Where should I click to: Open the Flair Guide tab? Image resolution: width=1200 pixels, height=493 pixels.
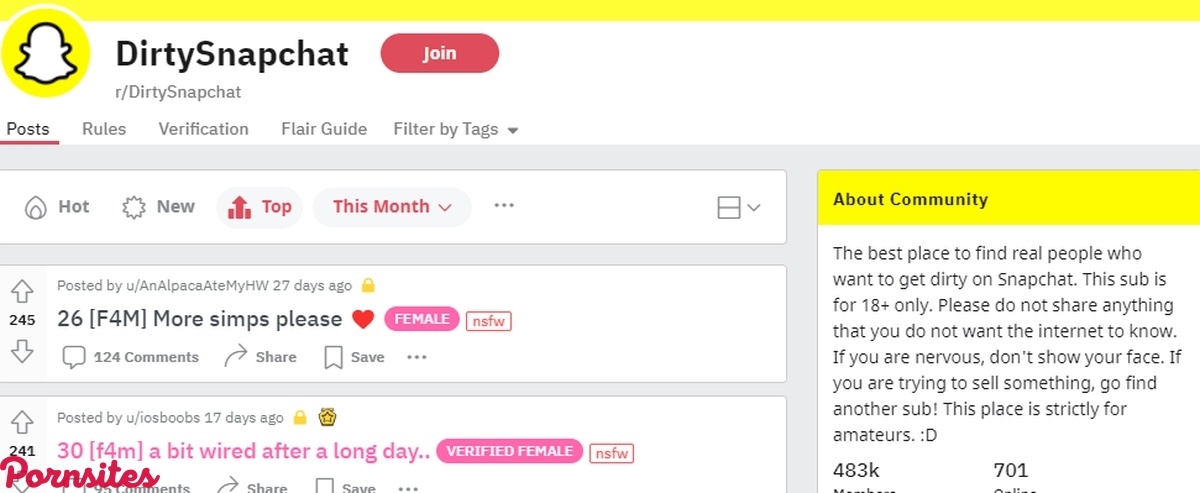click(x=324, y=129)
